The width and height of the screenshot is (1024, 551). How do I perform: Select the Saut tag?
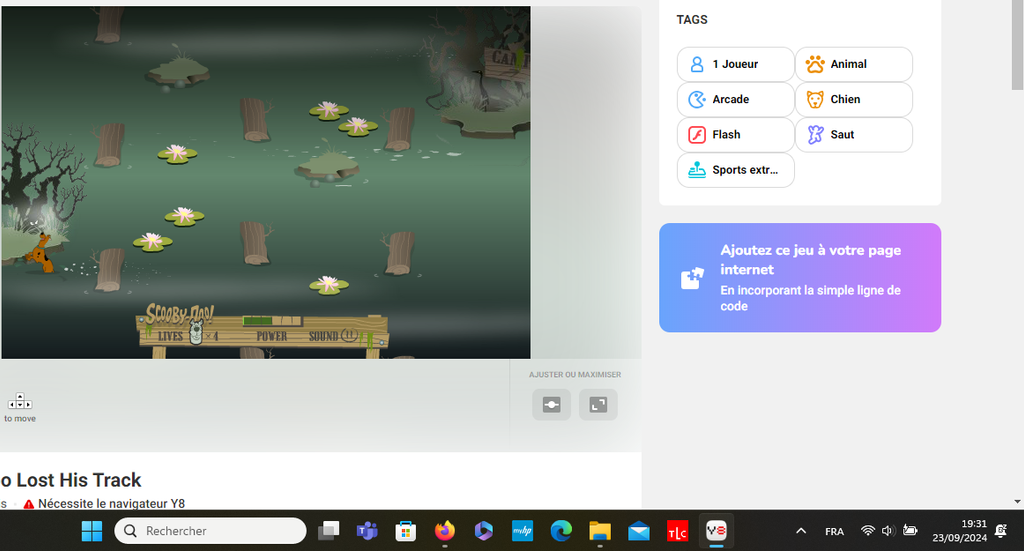[853, 135]
